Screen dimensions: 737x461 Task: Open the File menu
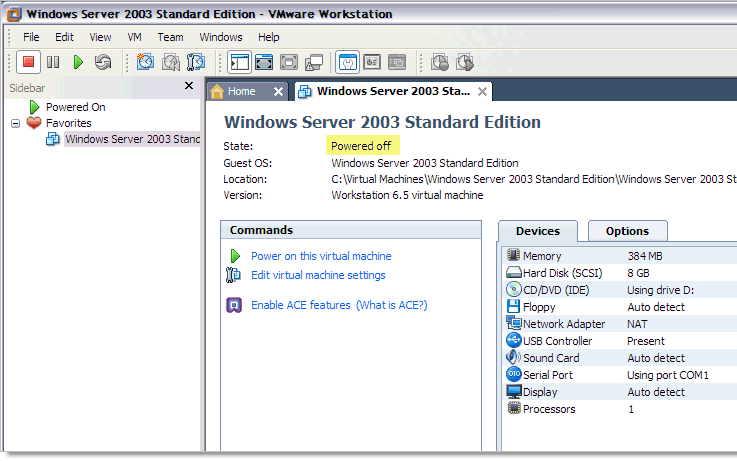(x=31, y=37)
